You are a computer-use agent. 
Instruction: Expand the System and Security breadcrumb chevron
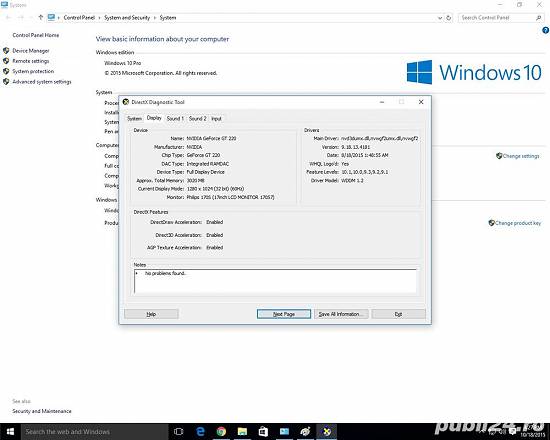coord(155,18)
